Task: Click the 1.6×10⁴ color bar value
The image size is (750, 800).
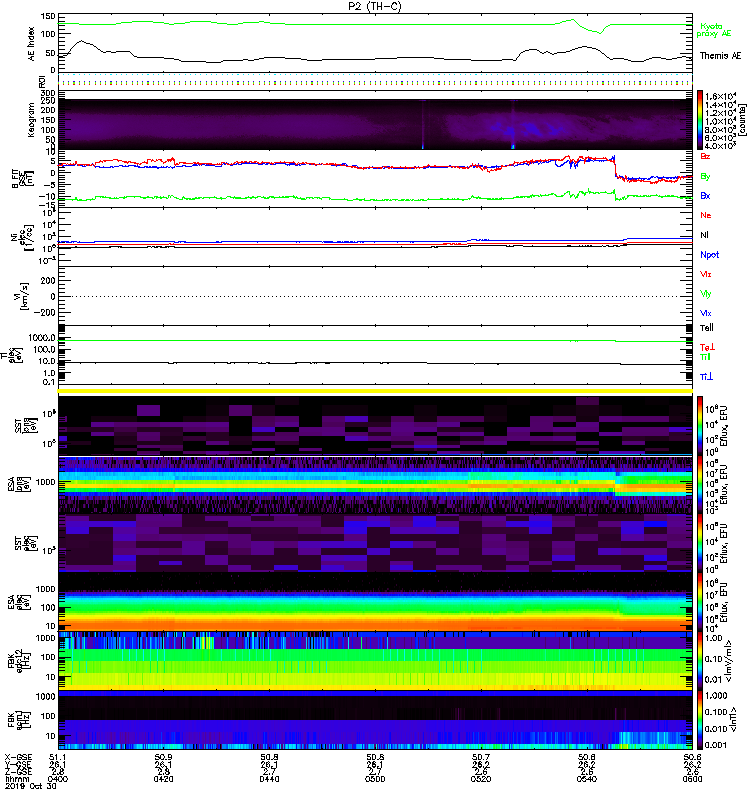Action: 720,96
